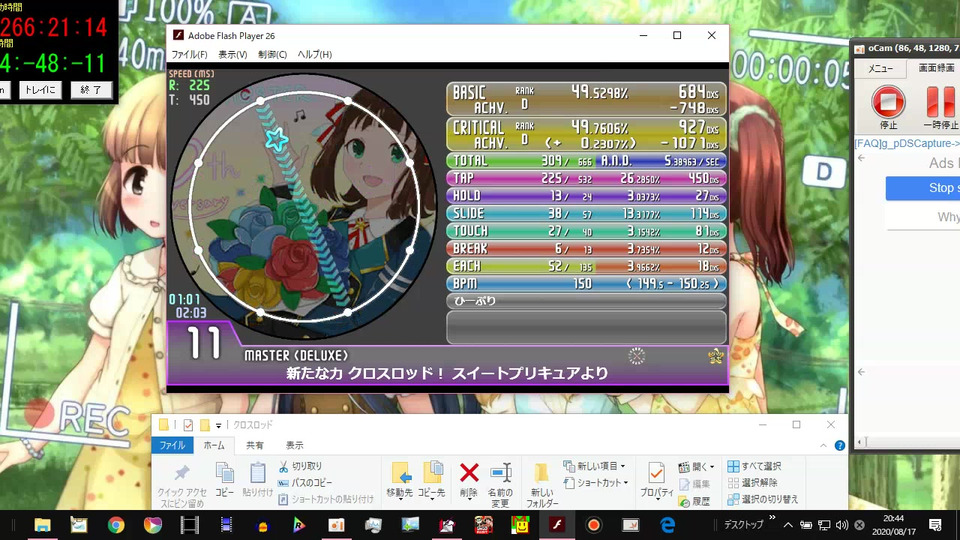Click the oCam red record icon in taskbar
Image resolution: width=960 pixels, height=540 pixels.
coord(593,525)
